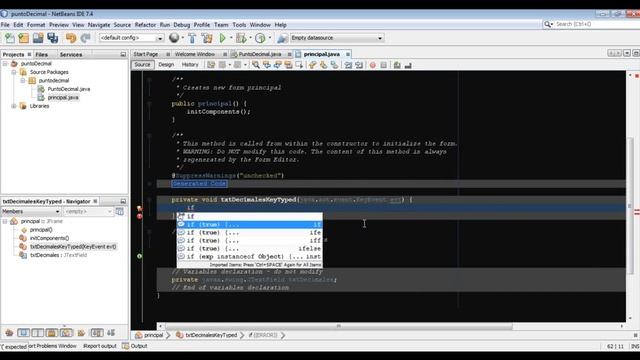Click the Search Ctrl+I input field

(x=596, y=24)
